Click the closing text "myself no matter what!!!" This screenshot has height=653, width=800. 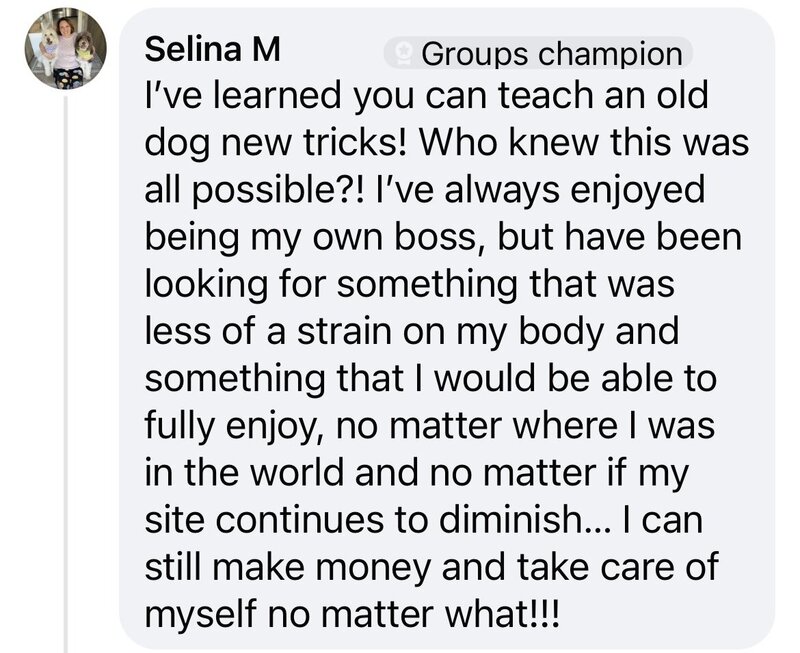pyautogui.click(x=352, y=614)
